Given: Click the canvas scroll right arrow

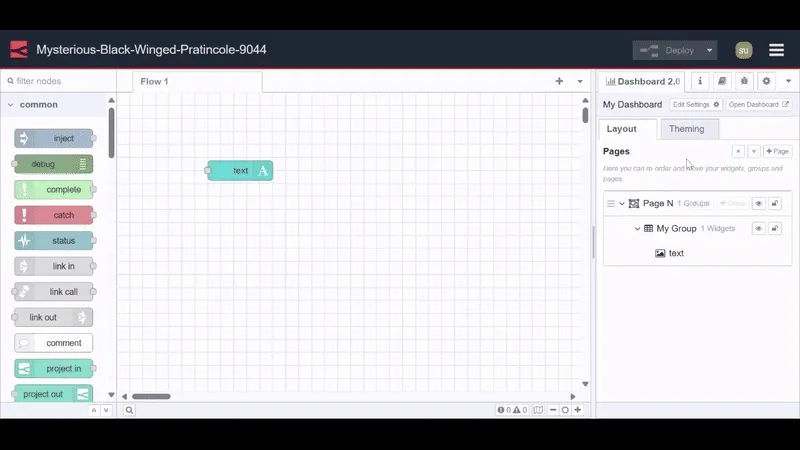Looking at the screenshot, I should point(572,396).
